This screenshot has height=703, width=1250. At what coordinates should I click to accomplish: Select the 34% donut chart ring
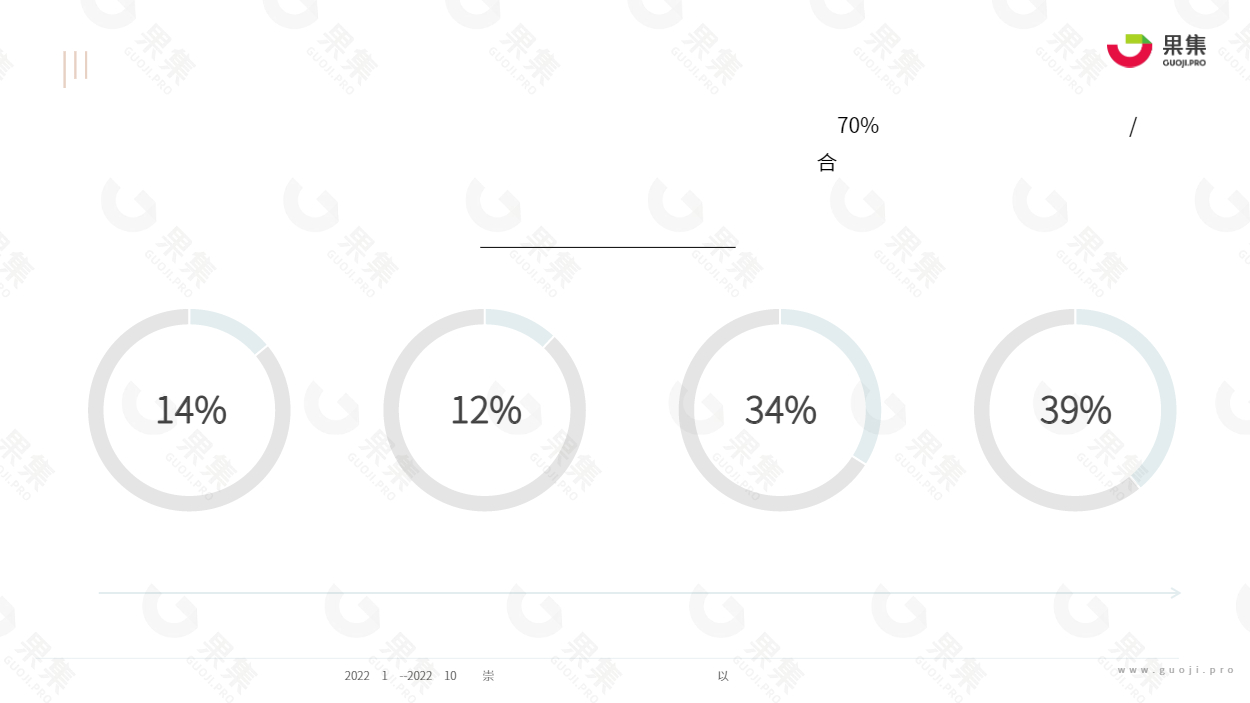click(780, 410)
